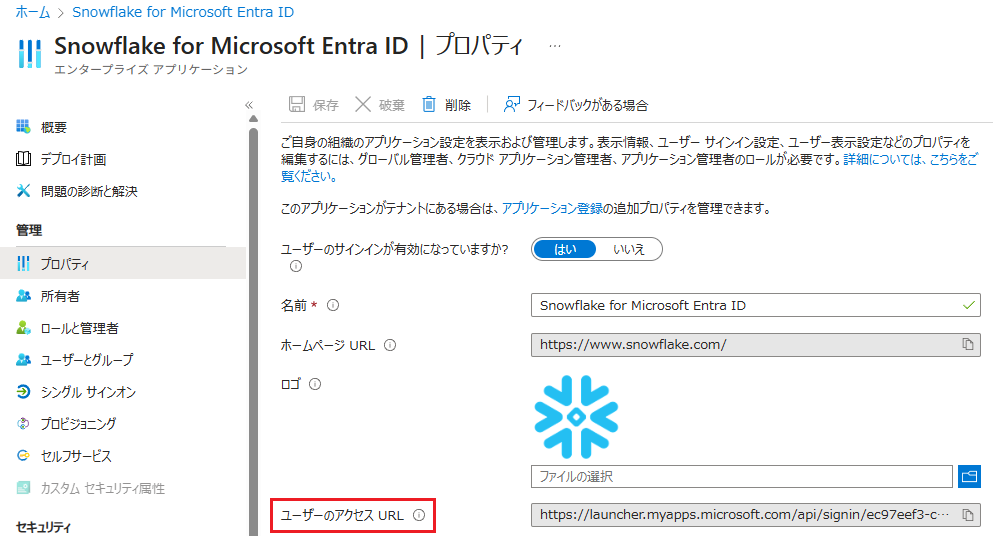Click the 保存 save icon
993x536 pixels.
tap(296, 105)
